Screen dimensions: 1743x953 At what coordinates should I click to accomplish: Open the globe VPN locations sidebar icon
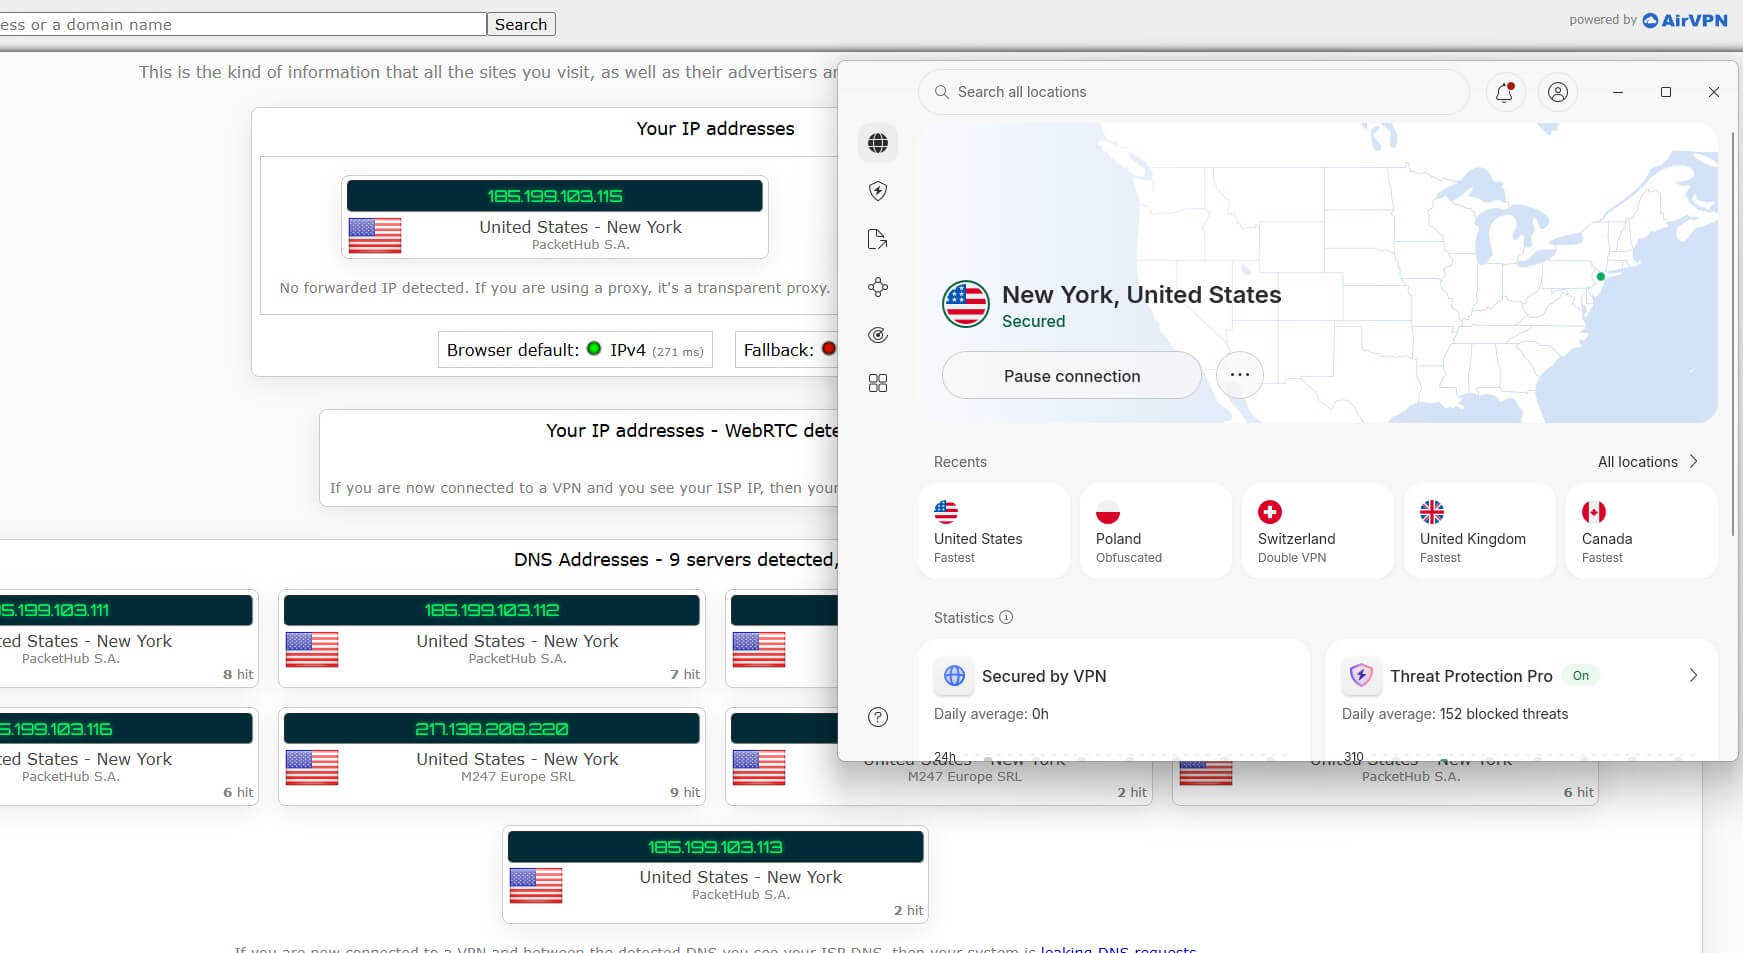(878, 143)
